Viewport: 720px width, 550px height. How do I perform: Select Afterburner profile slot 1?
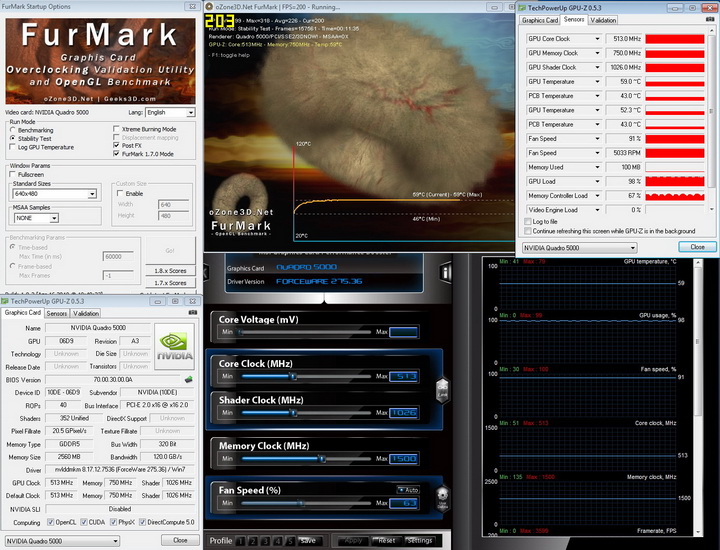coord(241,541)
